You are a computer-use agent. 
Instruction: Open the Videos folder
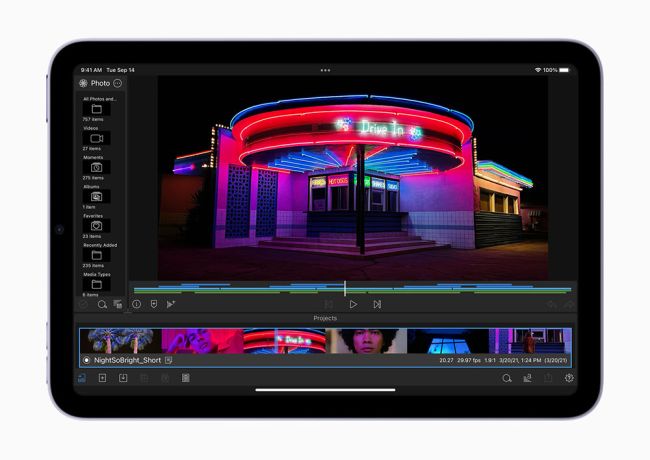click(97, 138)
